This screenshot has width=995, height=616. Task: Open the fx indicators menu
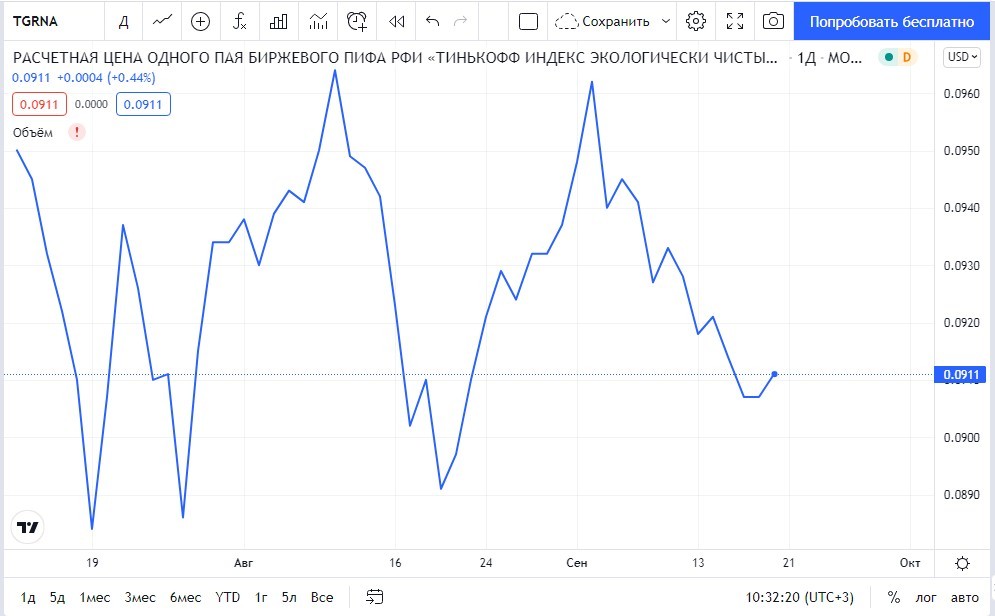pyautogui.click(x=240, y=21)
